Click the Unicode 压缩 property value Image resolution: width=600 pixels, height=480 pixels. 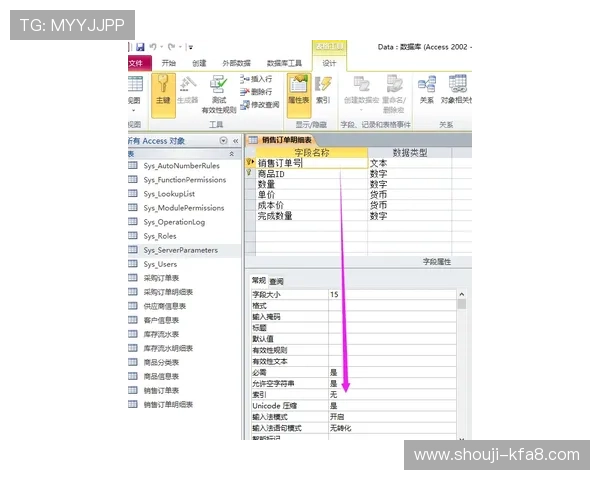tap(392, 405)
